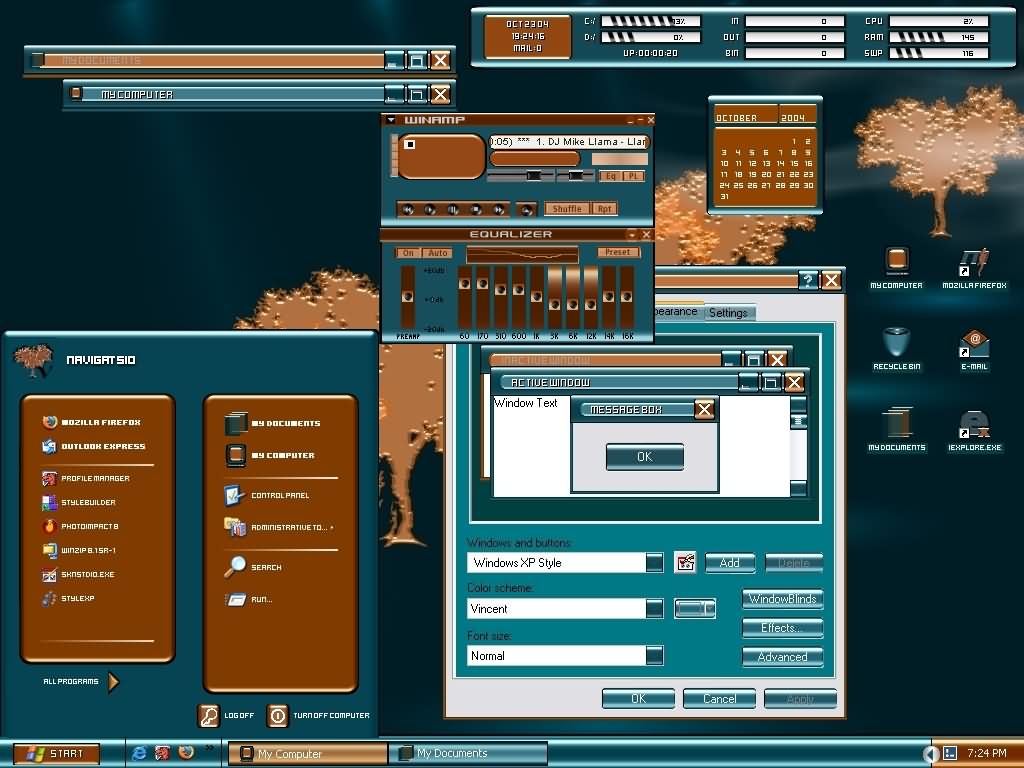1024x768 pixels.
Task: Open My Computer in start menu
Action: [x=270, y=455]
